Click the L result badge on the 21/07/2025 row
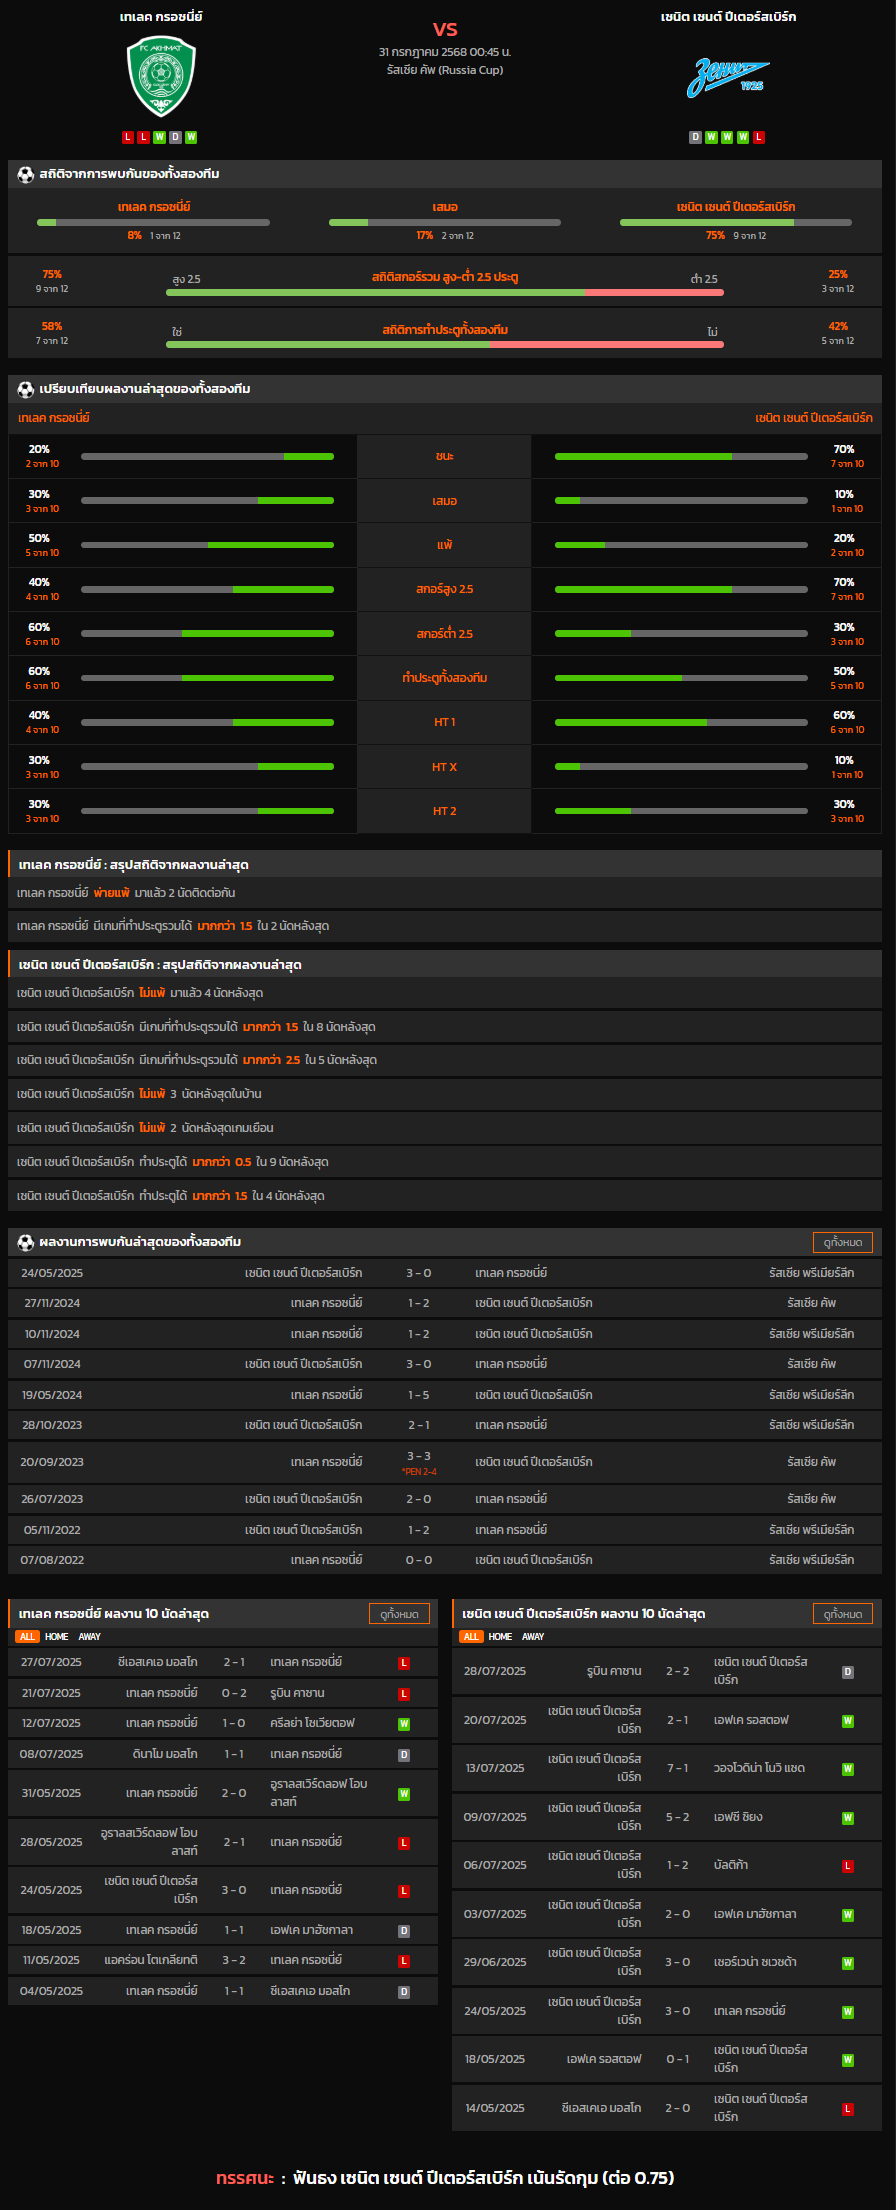896x2210 pixels. (404, 1694)
